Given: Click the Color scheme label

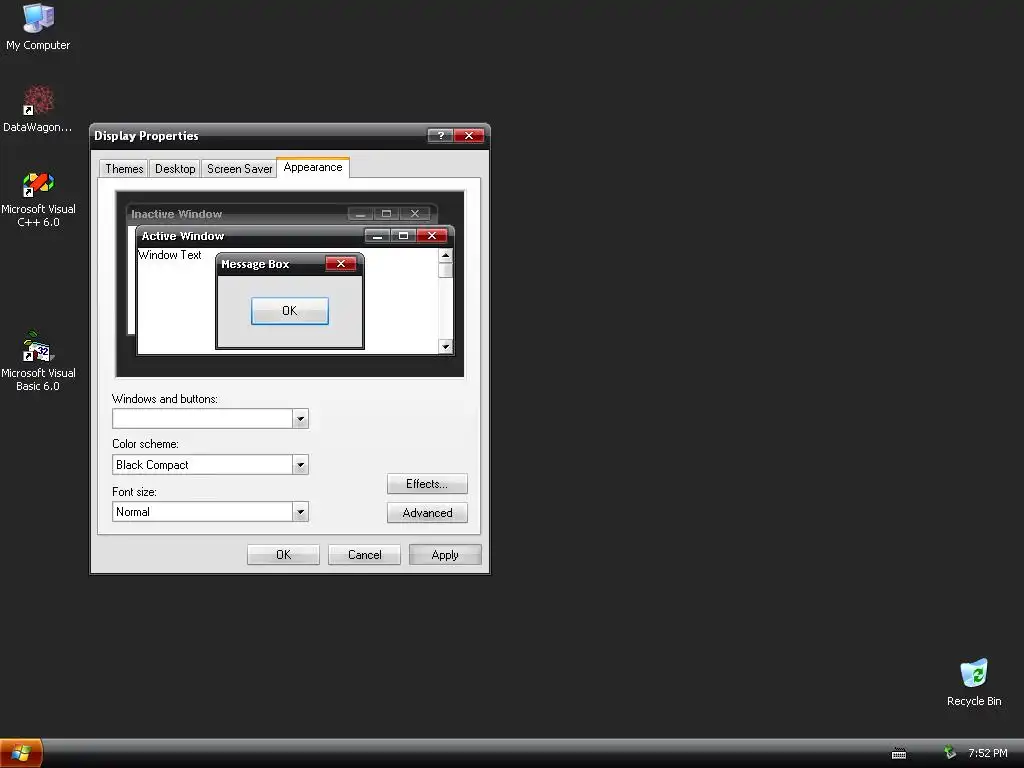Looking at the screenshot, I should (145, 444).
